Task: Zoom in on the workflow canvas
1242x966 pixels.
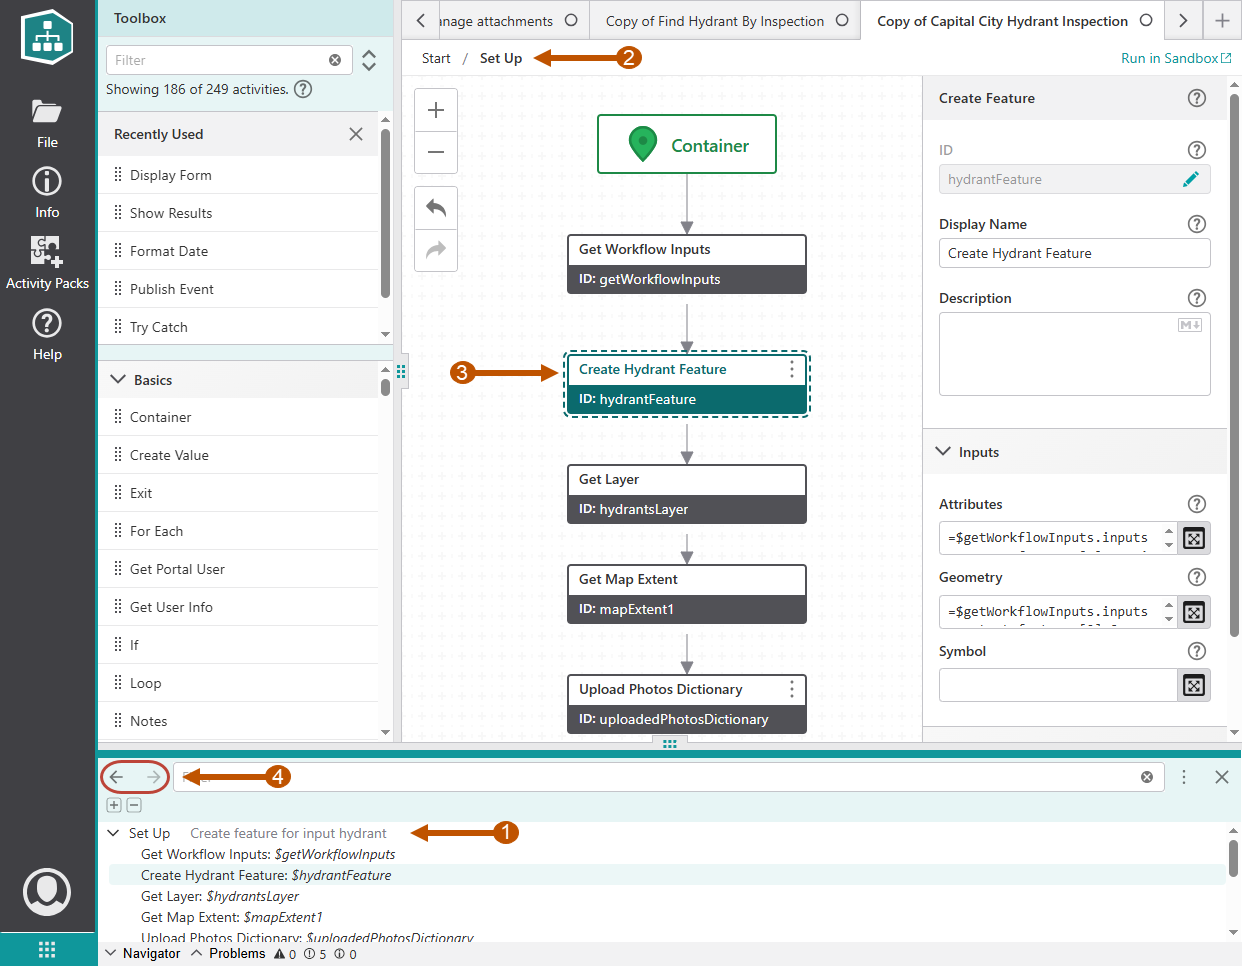Action: tap(435, 110)
